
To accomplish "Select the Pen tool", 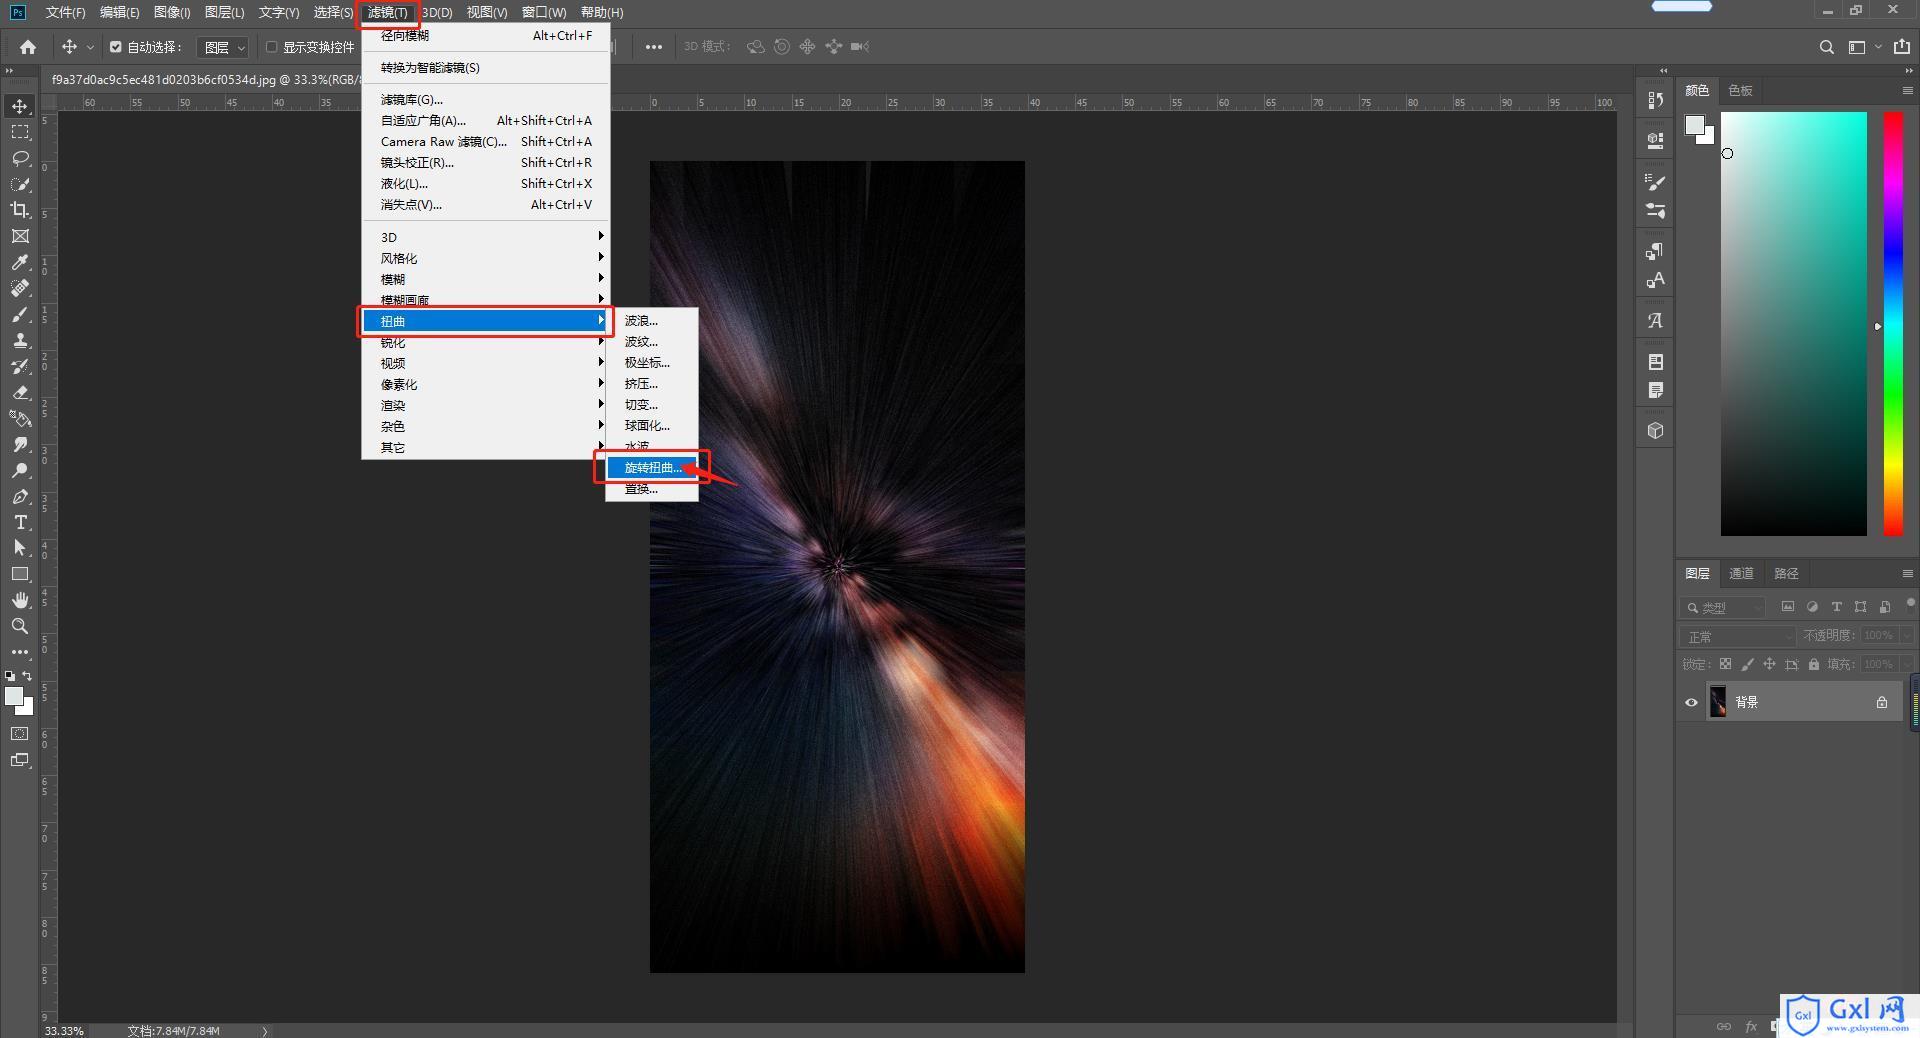I will coord(20,496).
